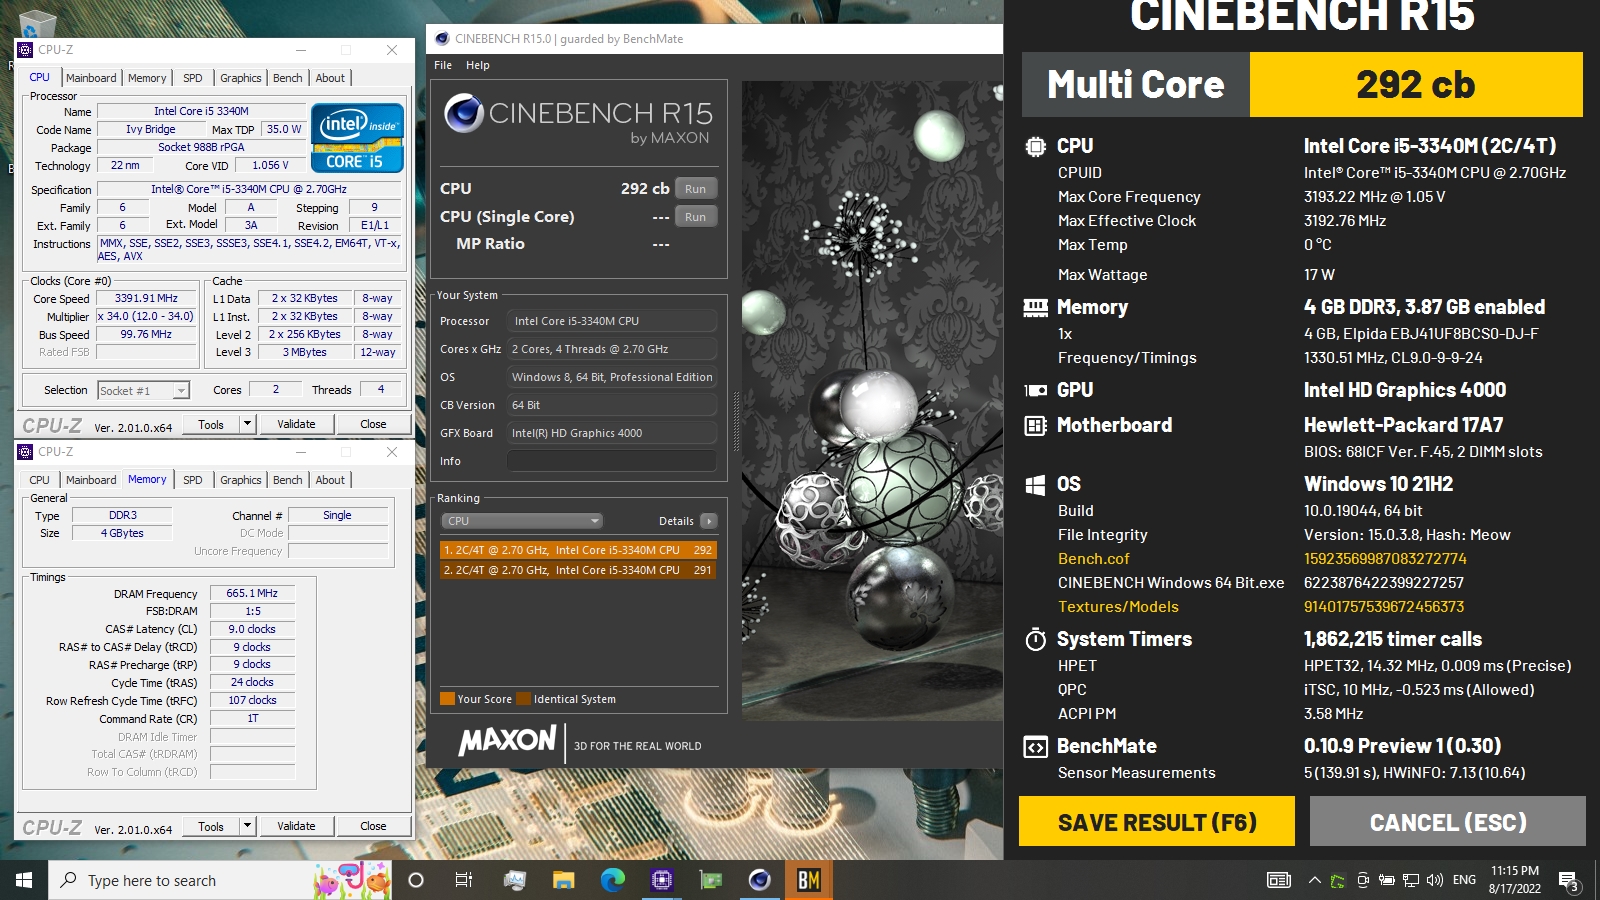This screenshot has width=1600, height=900.
Task: Switch to Cinebench via taskbar sphere icon
Action: [x=760, y=880]
